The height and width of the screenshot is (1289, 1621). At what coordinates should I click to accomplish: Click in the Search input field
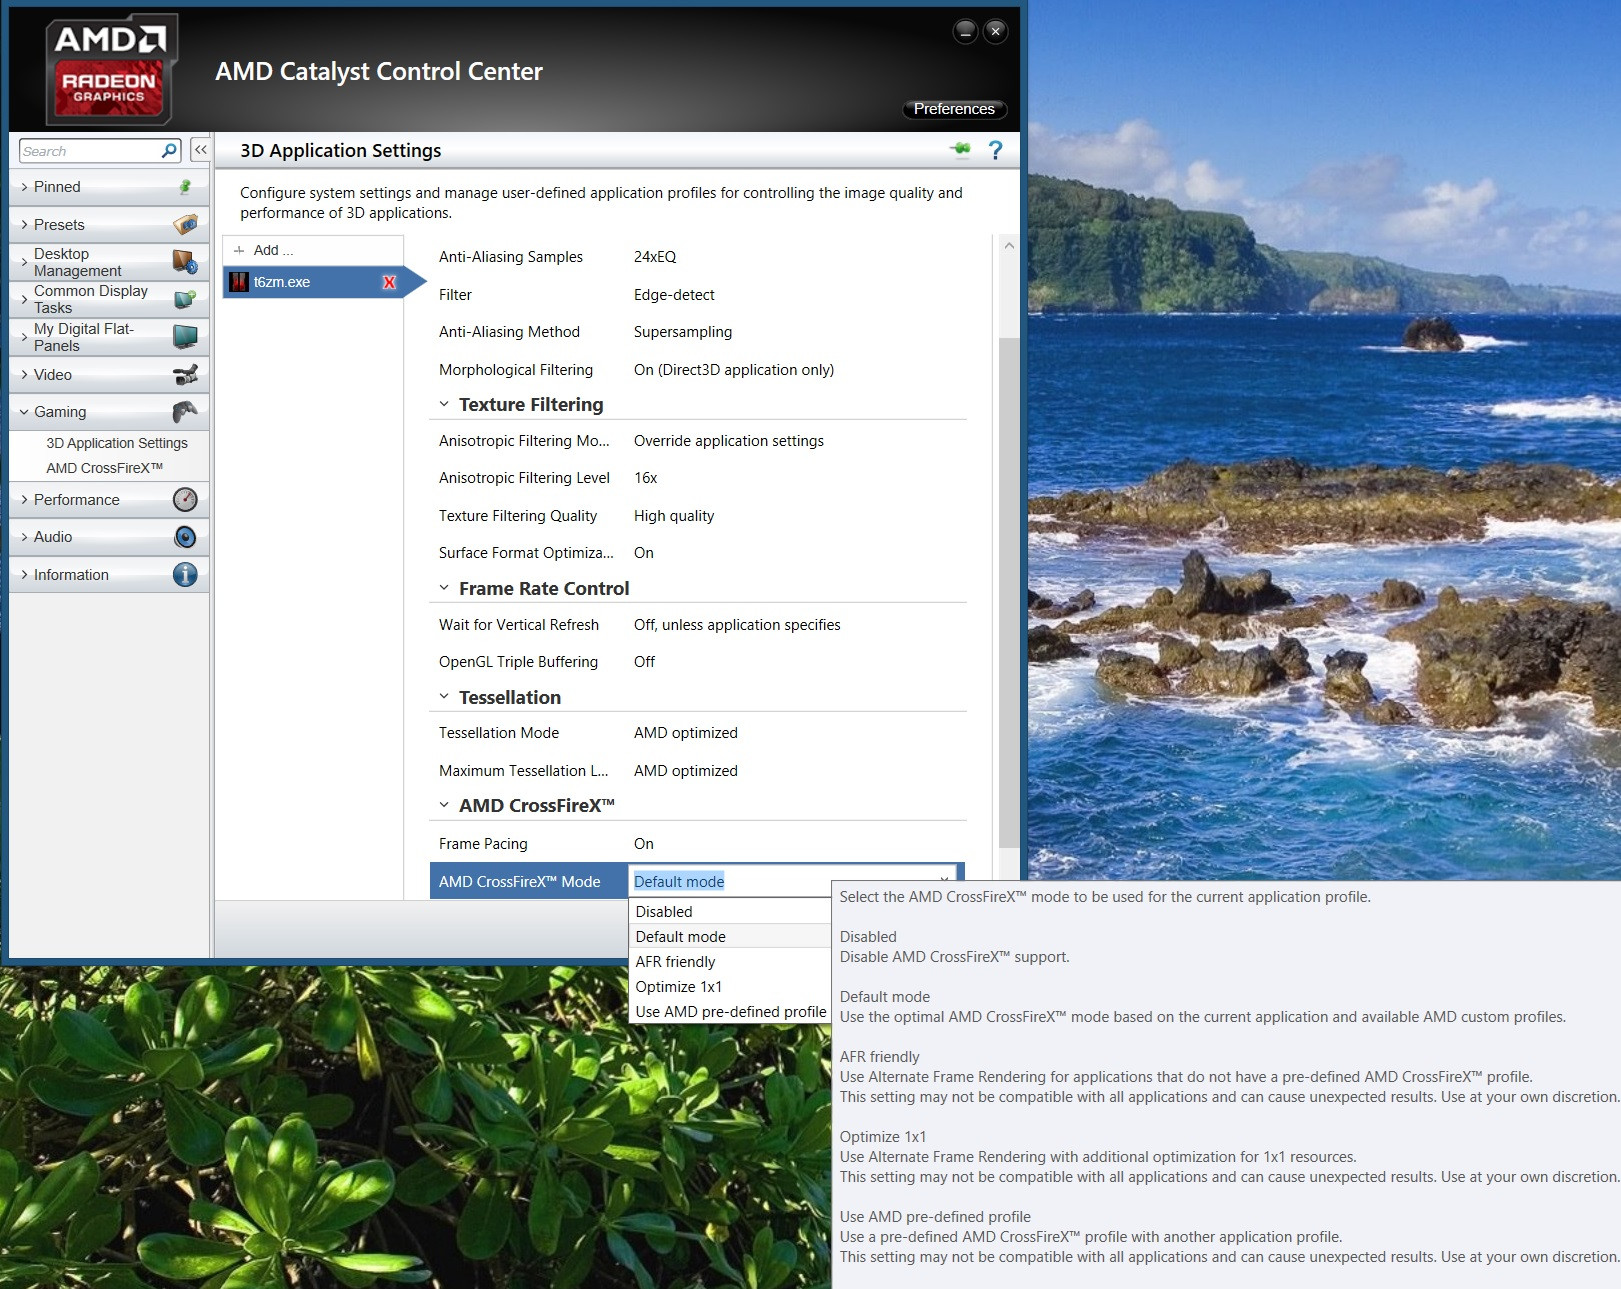(90, 151)
